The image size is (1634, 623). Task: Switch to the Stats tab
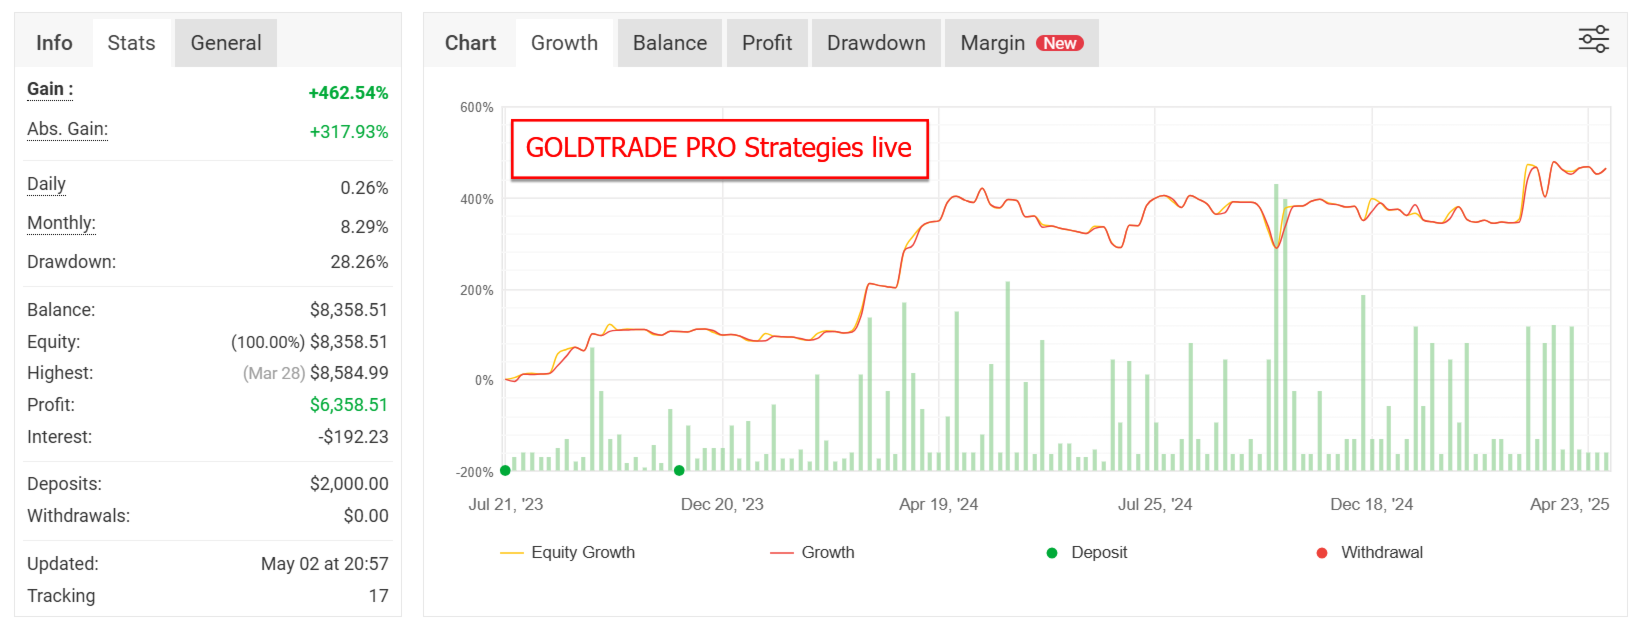pos(131,43)
